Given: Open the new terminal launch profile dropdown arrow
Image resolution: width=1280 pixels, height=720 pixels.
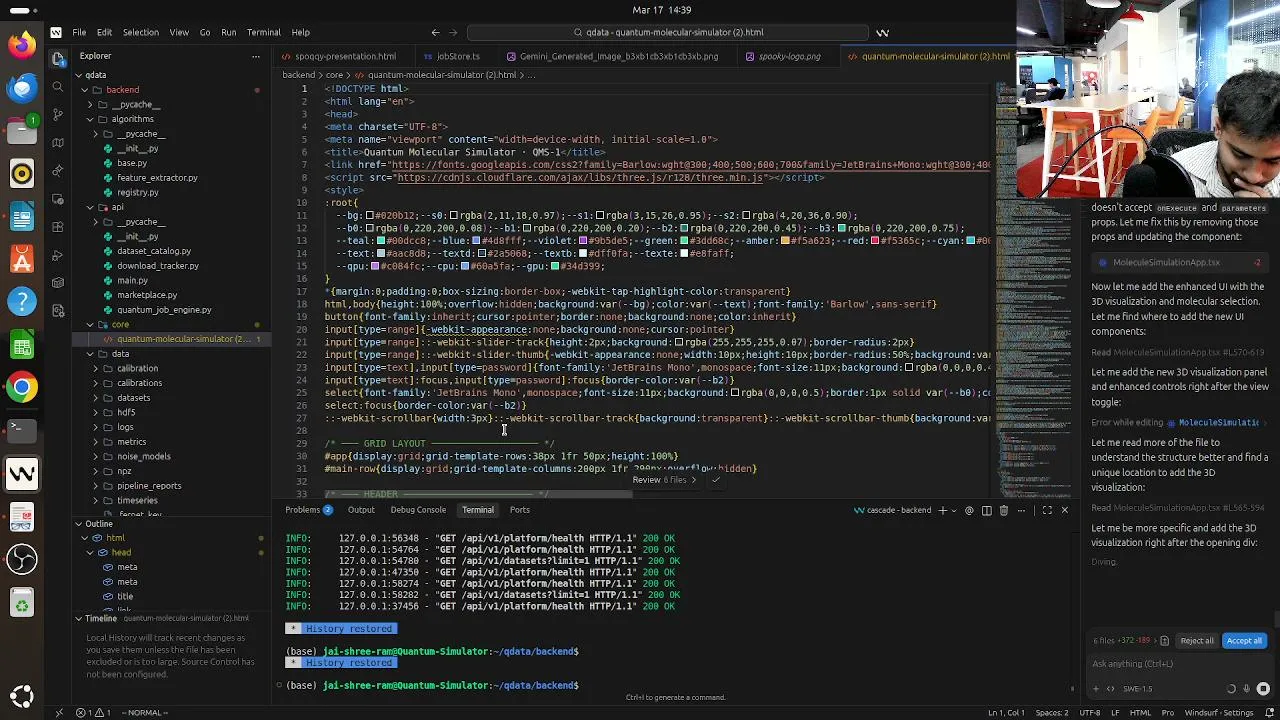Looking at the screenshot, I should coord(954,510).
